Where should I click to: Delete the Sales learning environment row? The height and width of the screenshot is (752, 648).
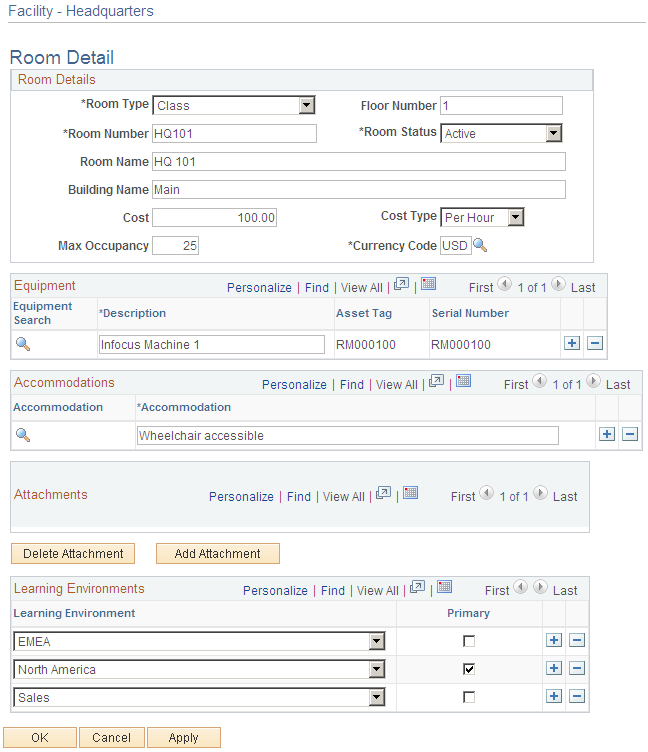[x=577, y=696]
